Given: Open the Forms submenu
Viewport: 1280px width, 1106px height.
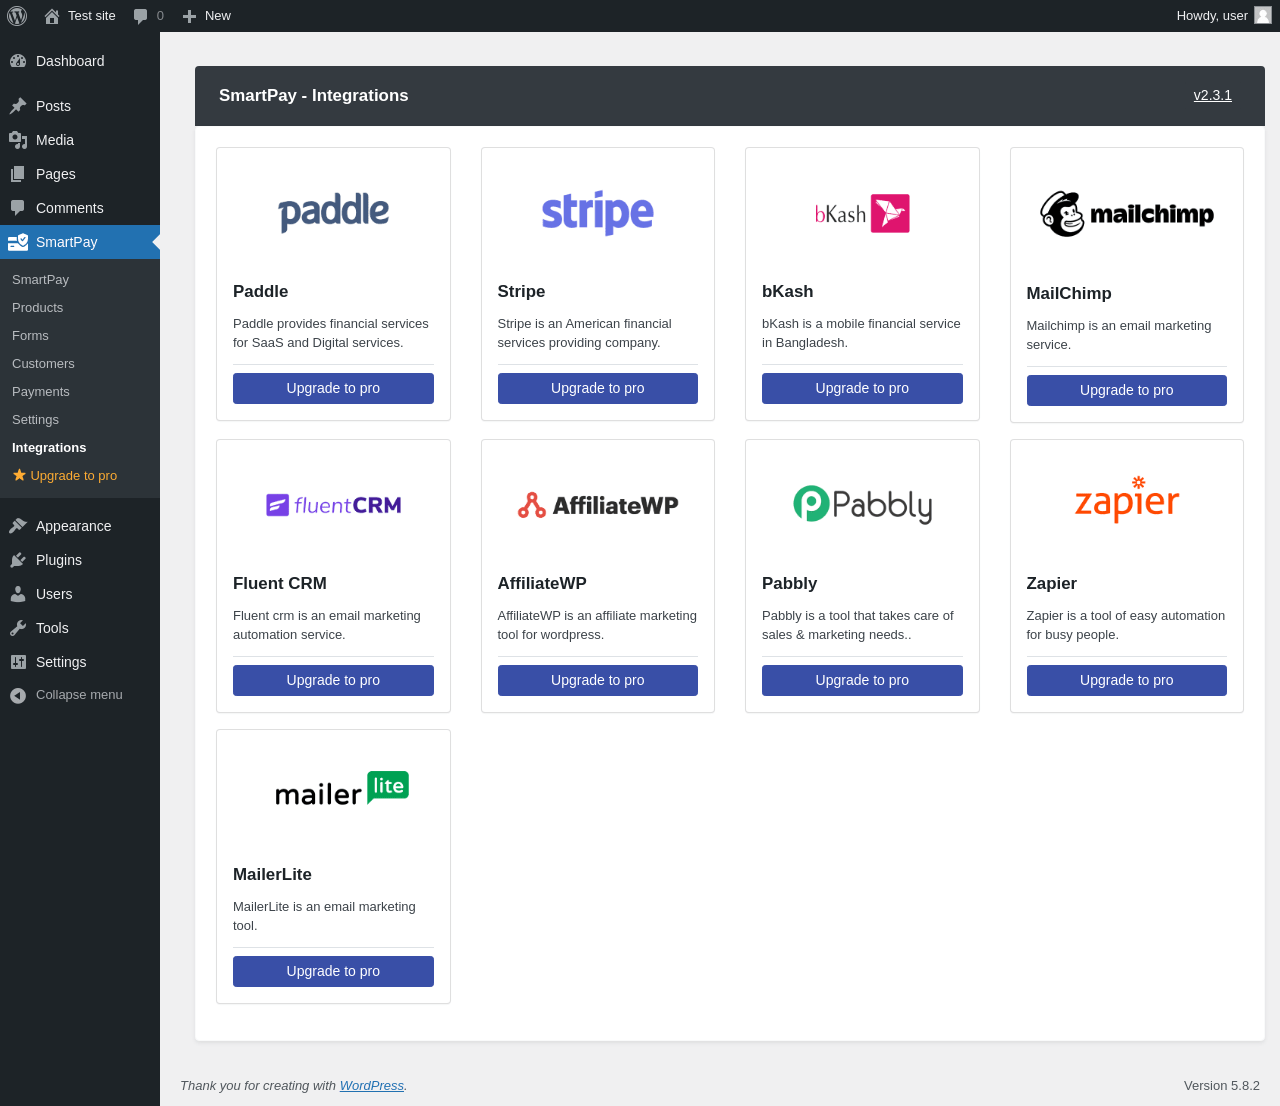Looking at the screenshot, I should (30, 336).
